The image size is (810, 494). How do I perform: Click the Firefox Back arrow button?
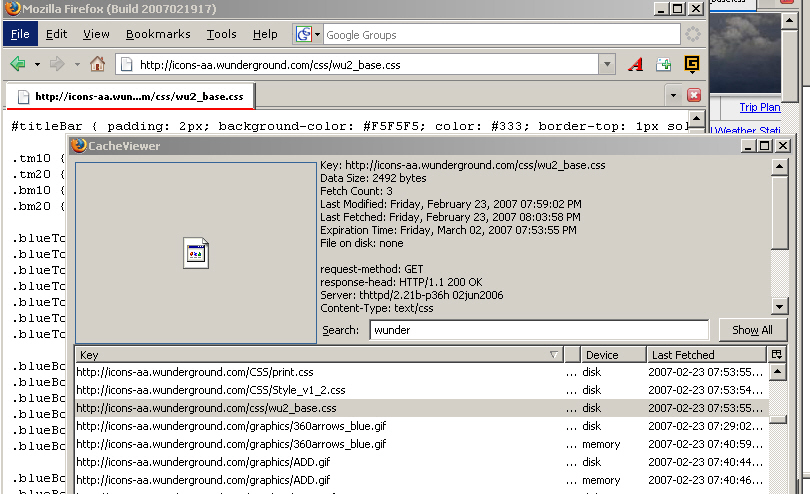18,64
